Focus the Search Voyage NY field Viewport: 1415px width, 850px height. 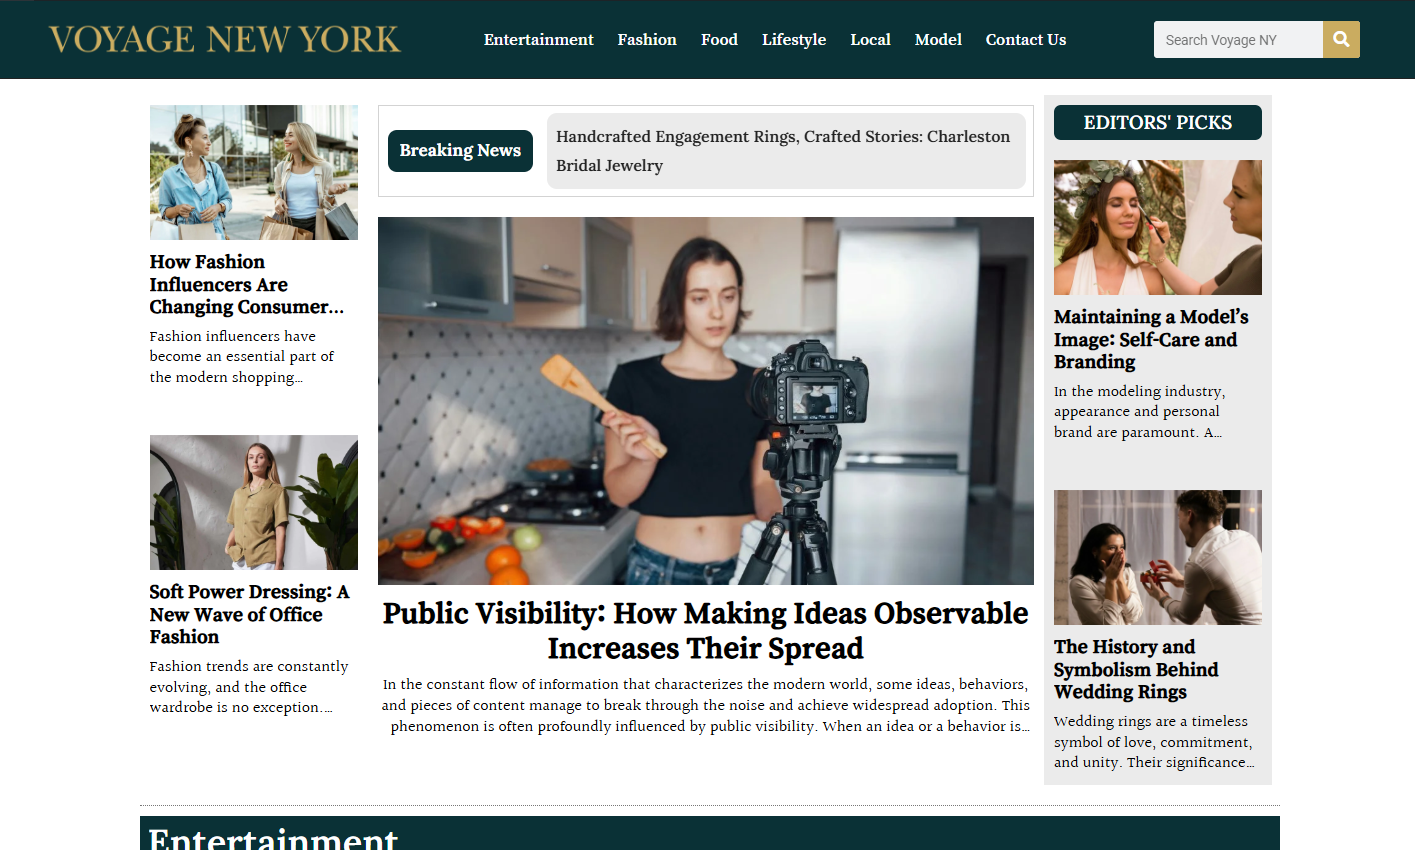click(1238, 40)
